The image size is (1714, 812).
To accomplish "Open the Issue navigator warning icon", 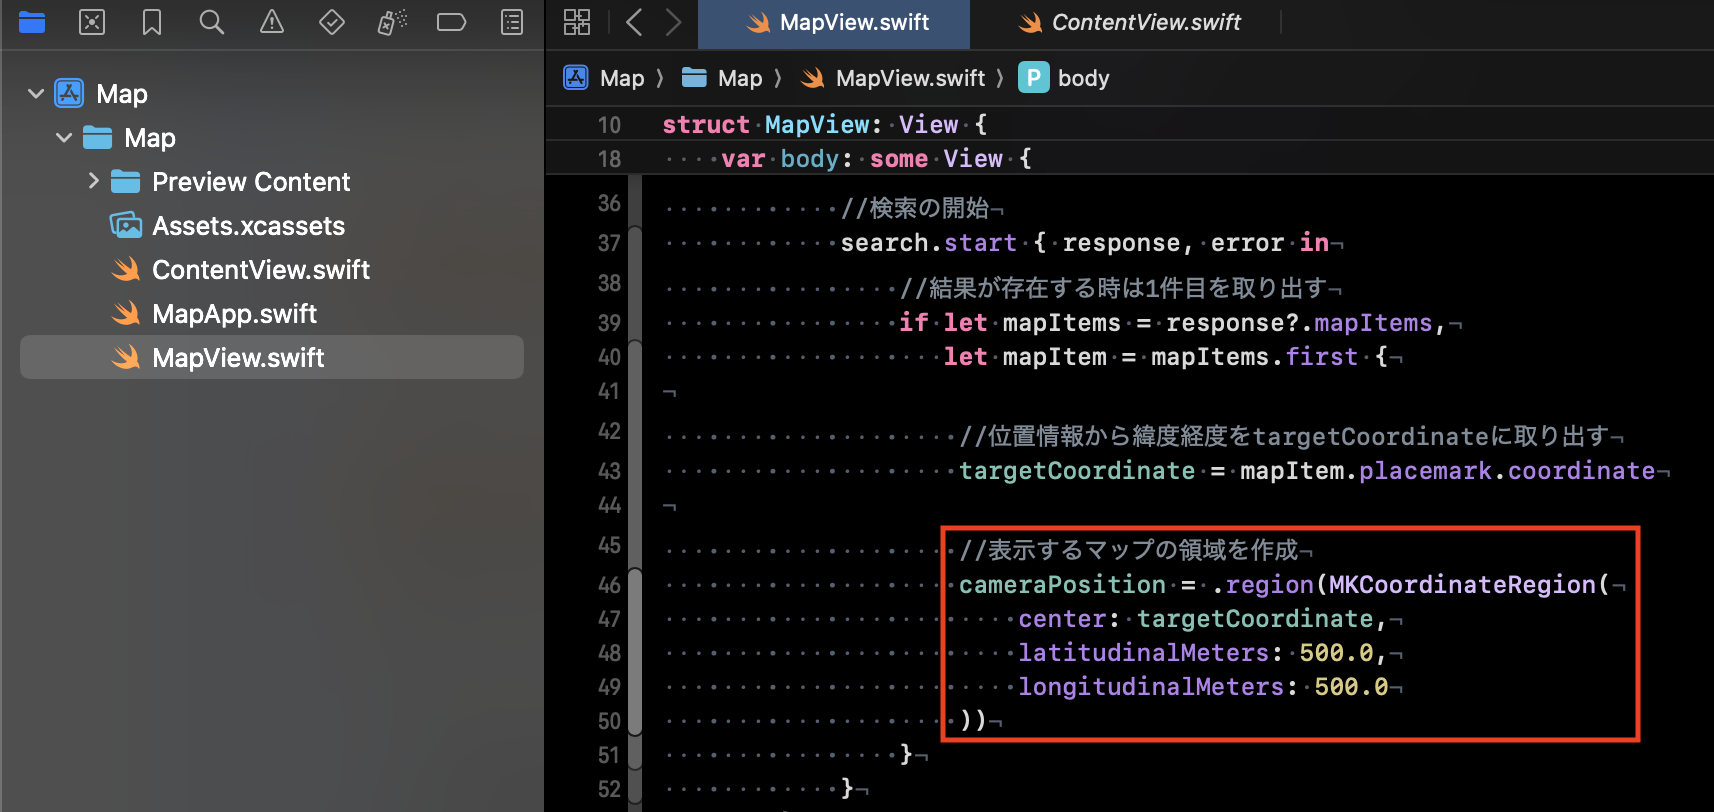I will point(272,22).
